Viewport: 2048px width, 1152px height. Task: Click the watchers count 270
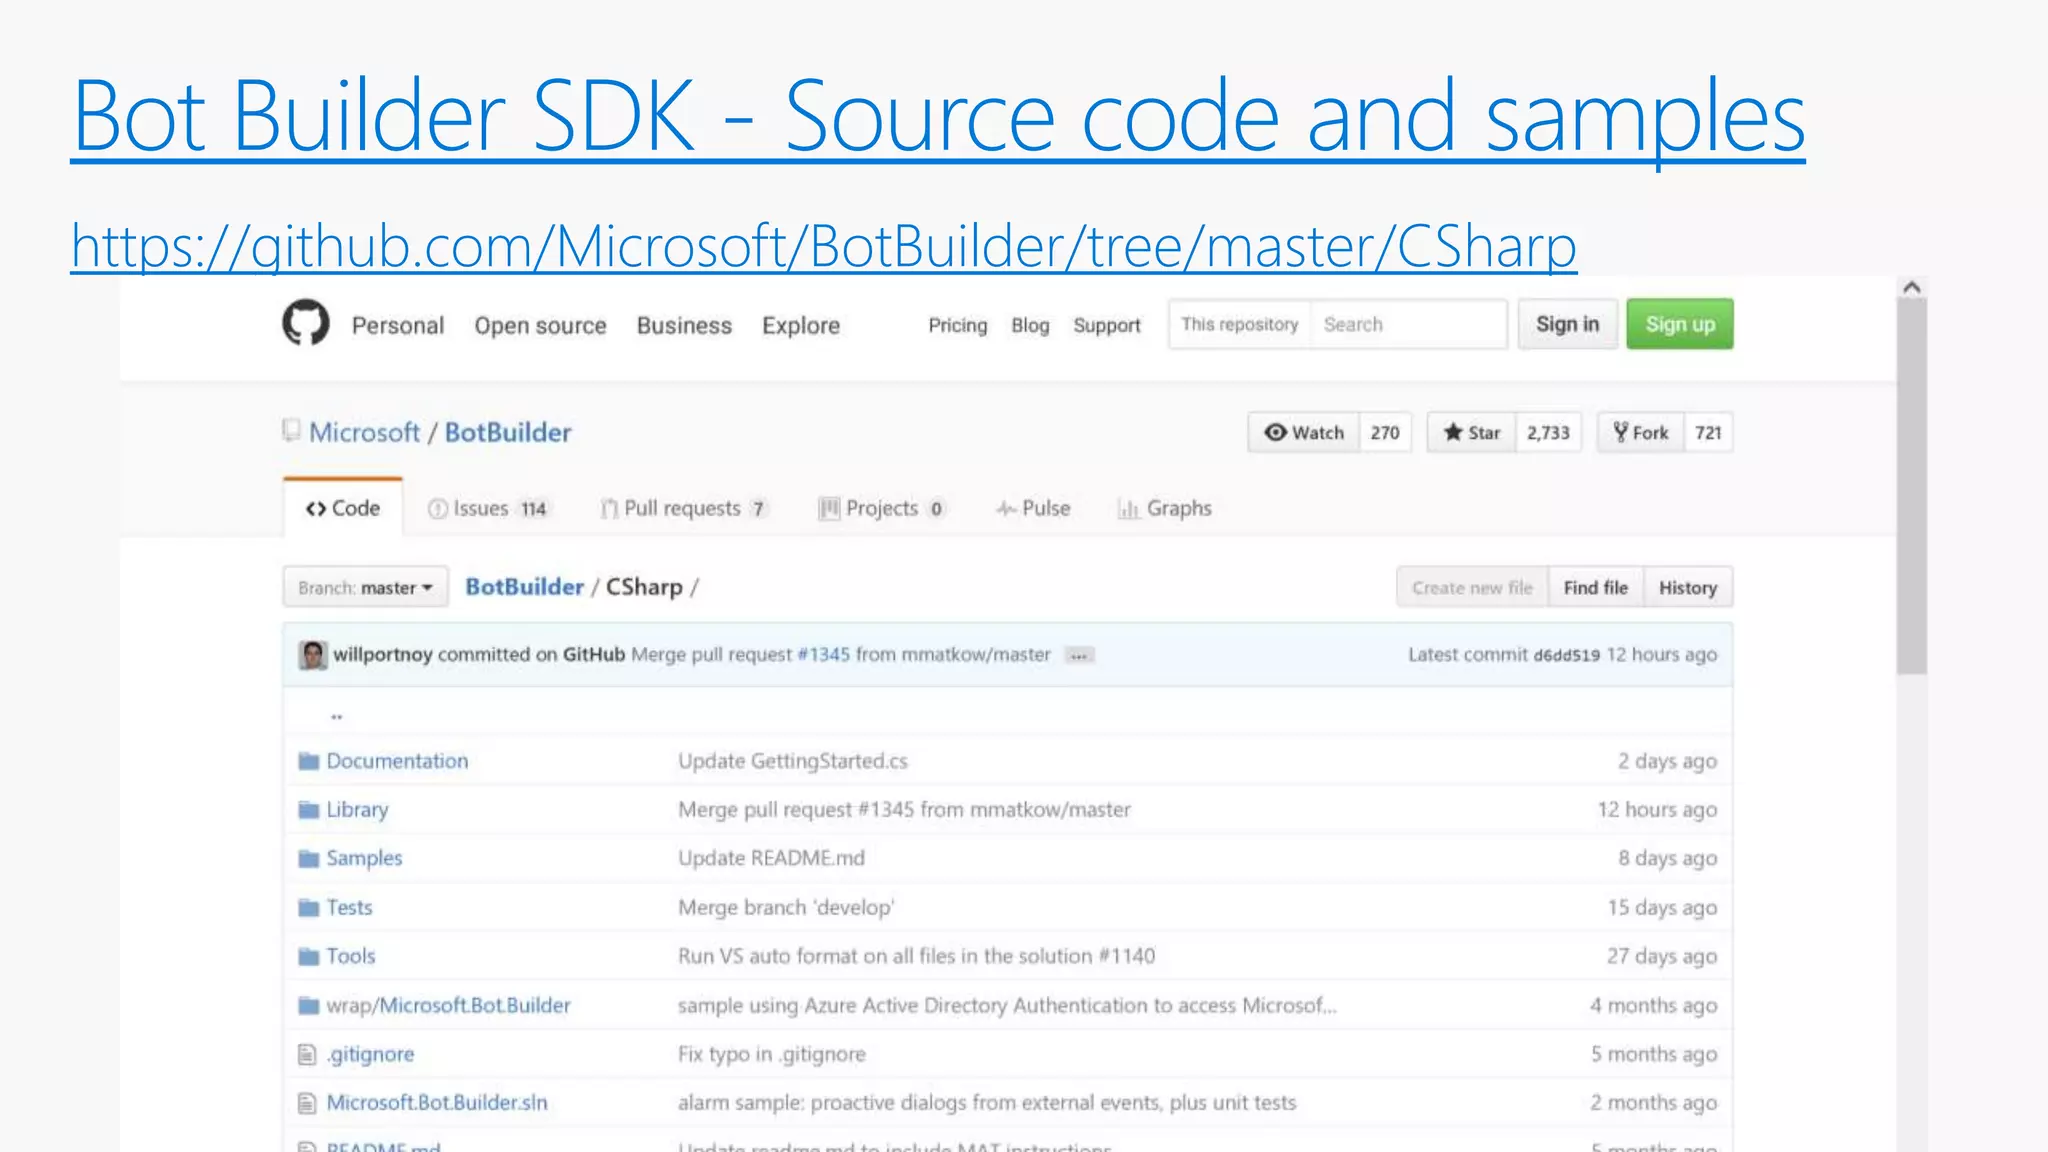[1385, 432]
